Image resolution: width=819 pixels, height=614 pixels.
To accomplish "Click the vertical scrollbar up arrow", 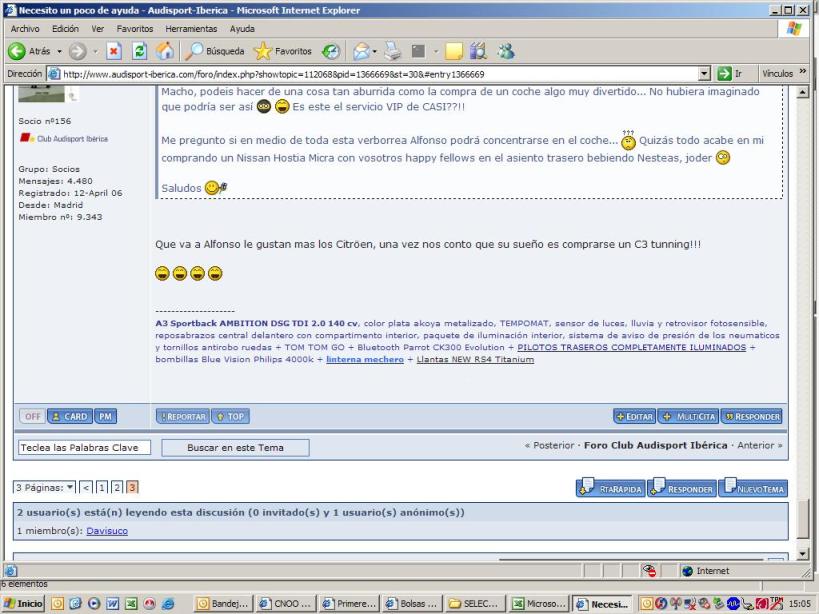I will 803,92.
